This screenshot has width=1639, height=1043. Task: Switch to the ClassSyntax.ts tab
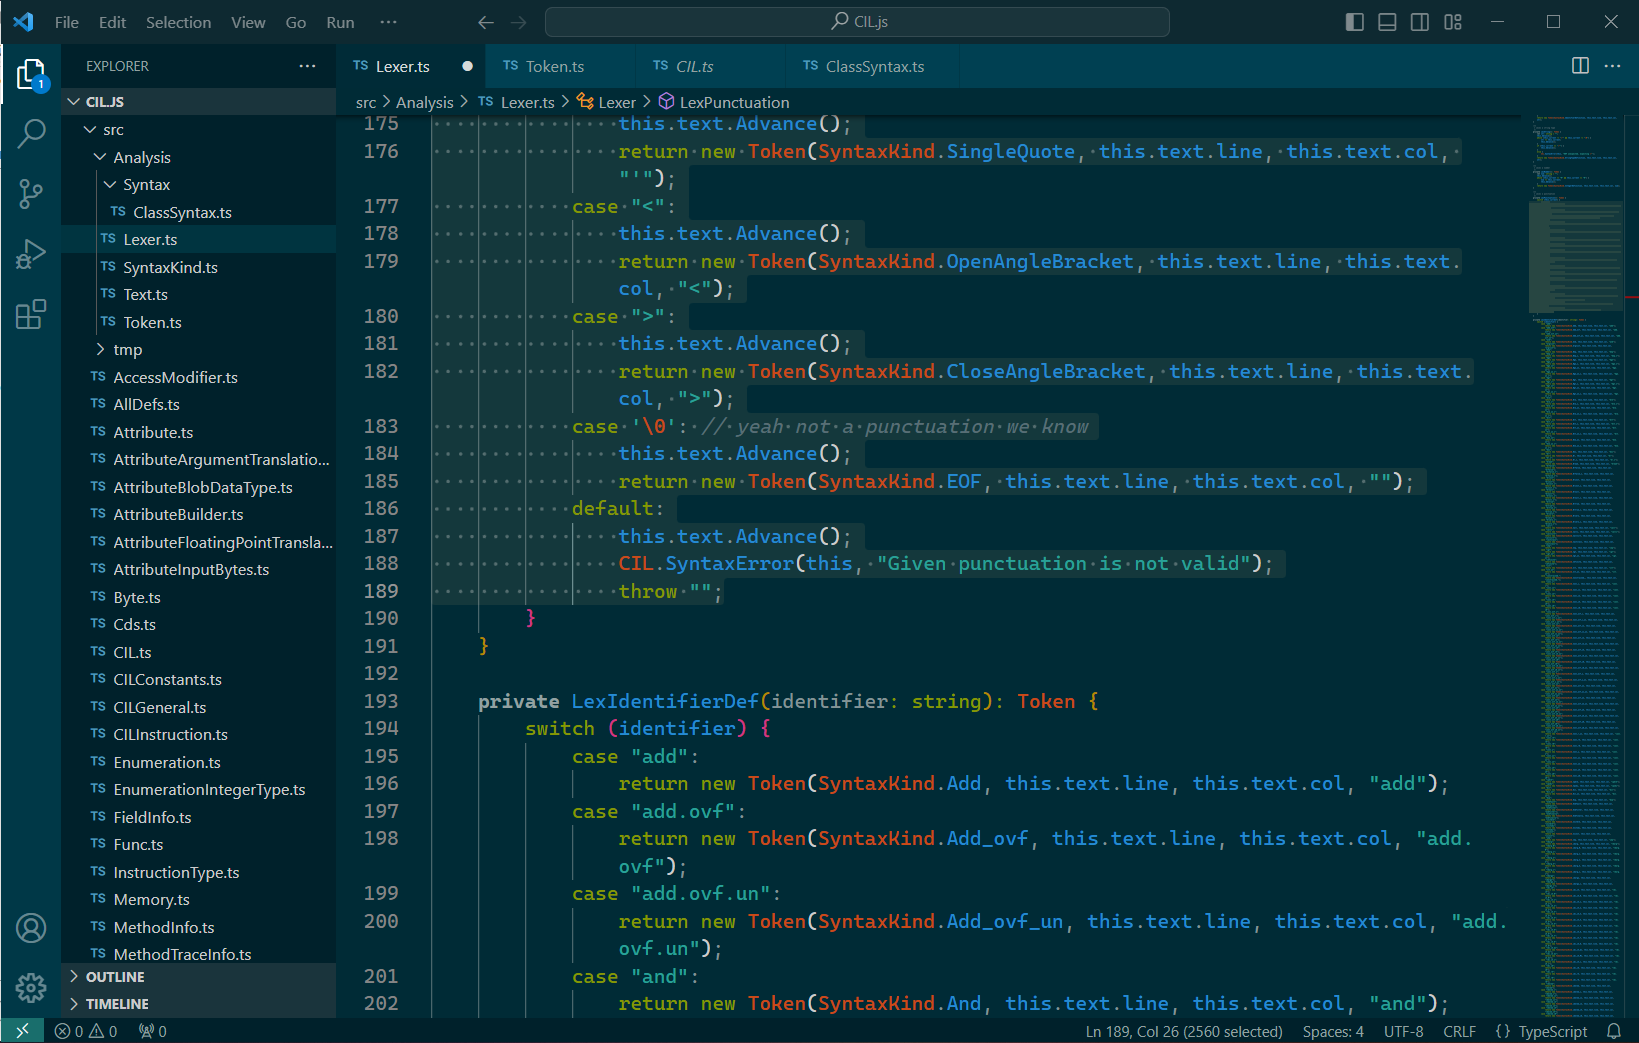(x=873, y=66)
